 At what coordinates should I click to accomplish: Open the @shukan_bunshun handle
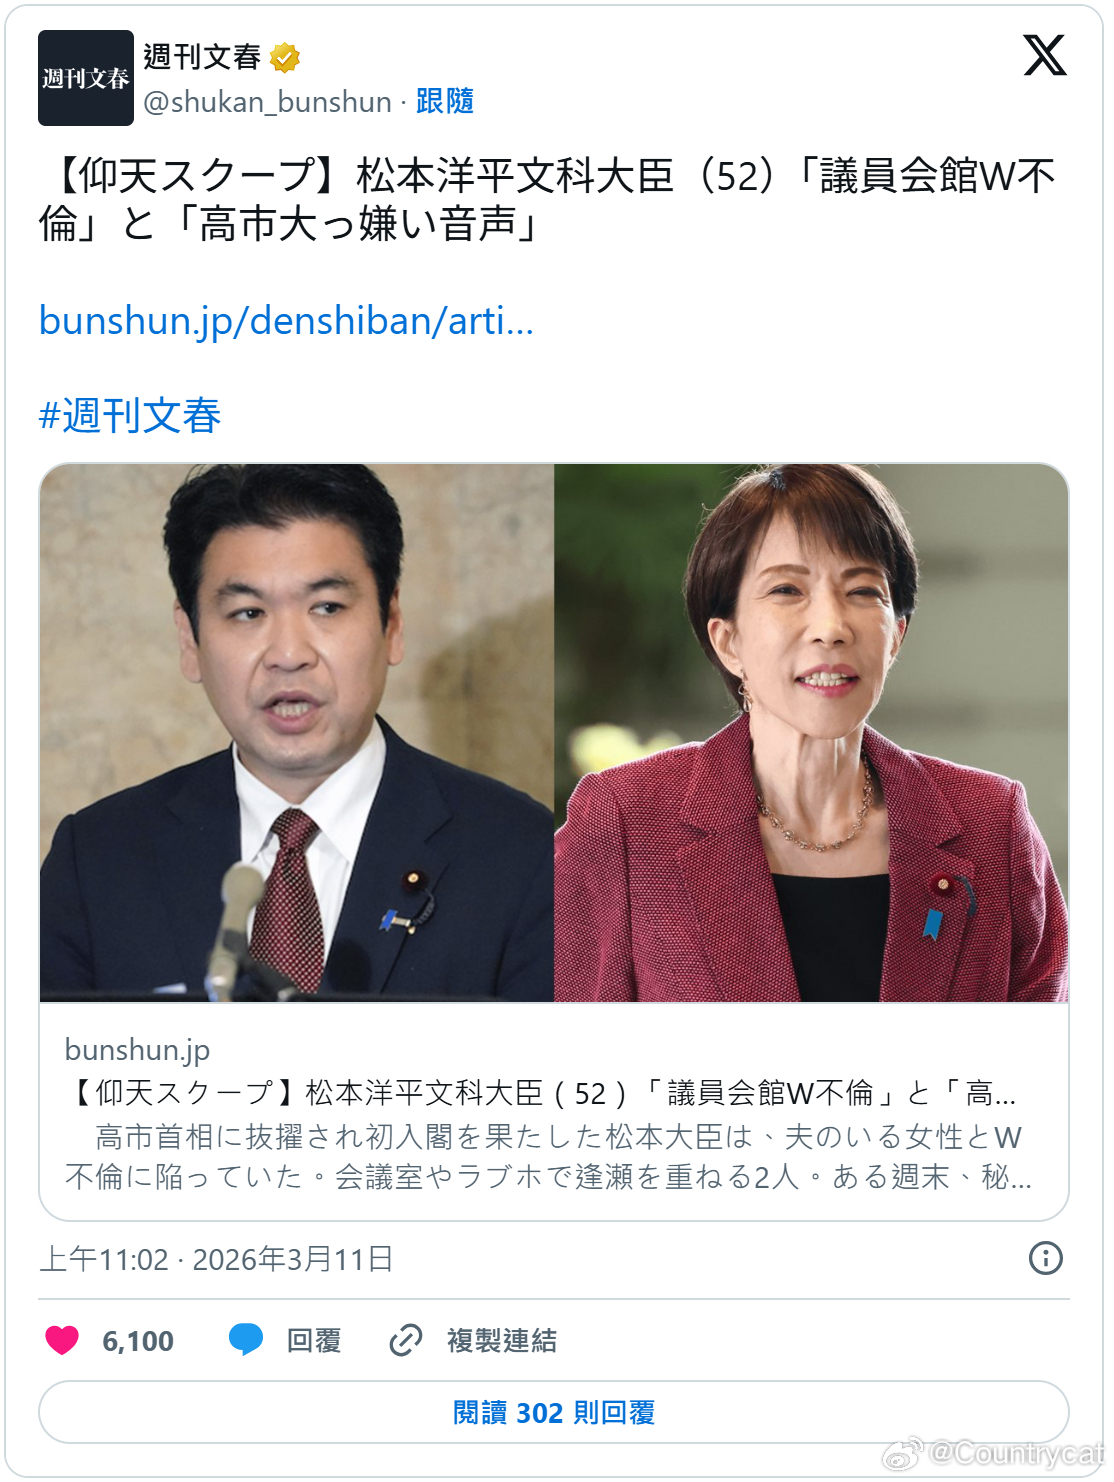267,101
